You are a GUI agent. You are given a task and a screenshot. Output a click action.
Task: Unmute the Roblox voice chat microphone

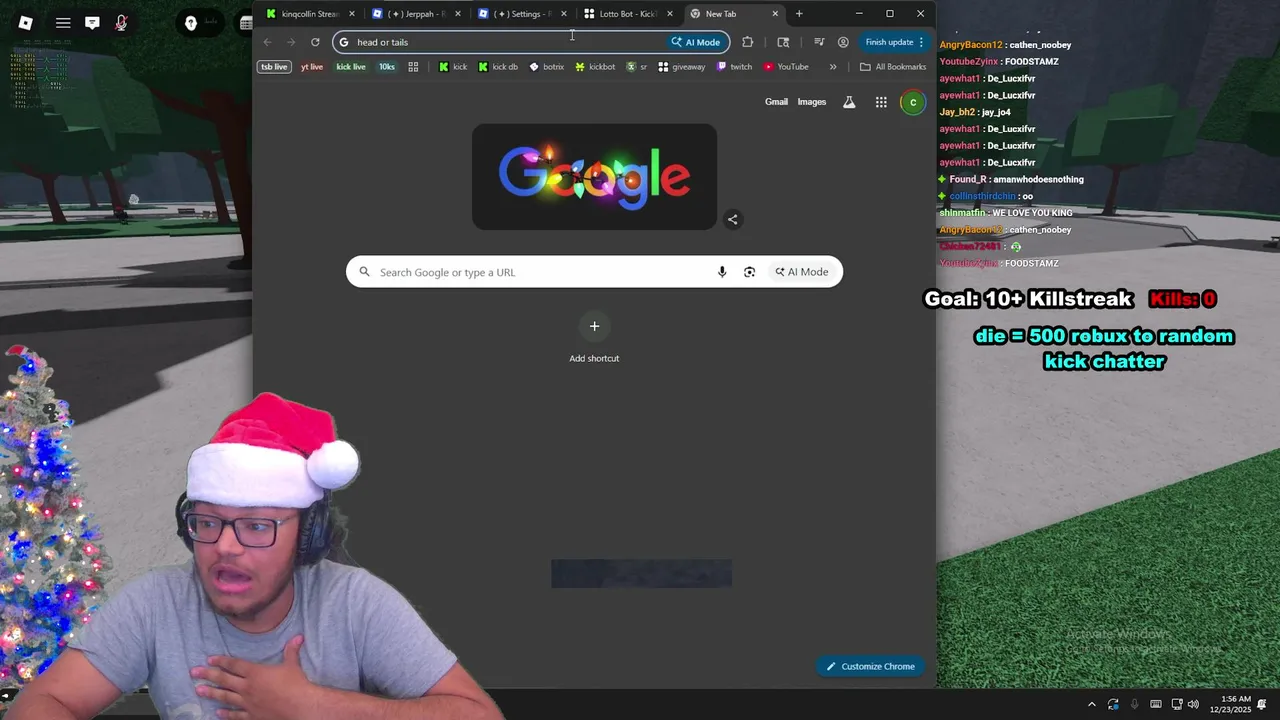point(121,22)
